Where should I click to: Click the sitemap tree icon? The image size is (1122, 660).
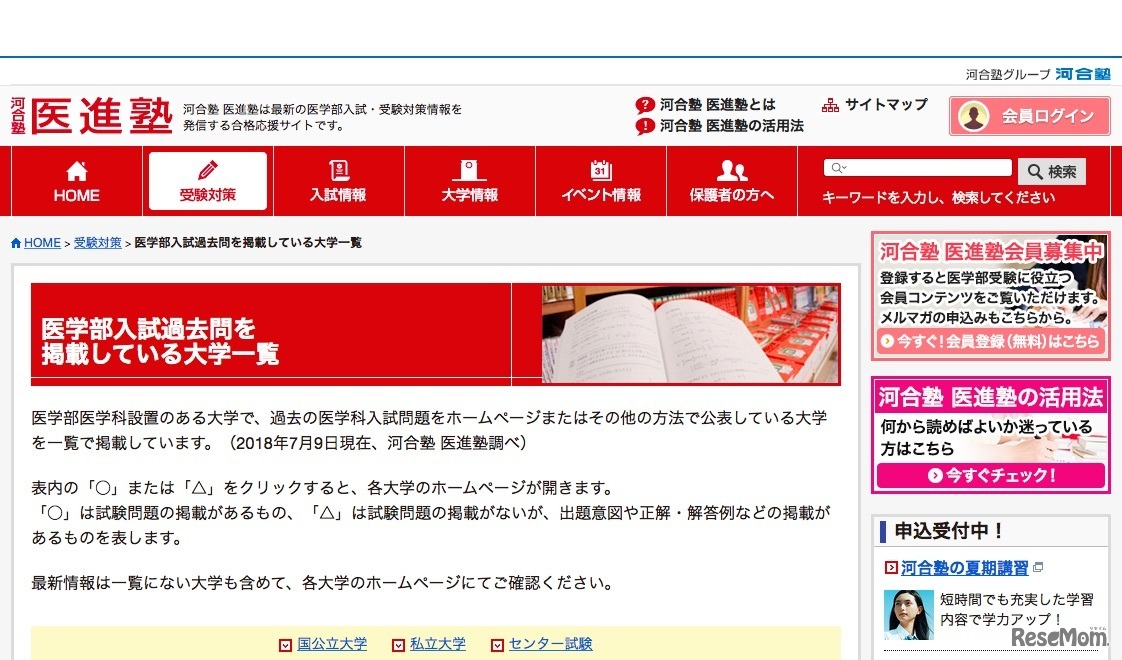tap(830, 105)
